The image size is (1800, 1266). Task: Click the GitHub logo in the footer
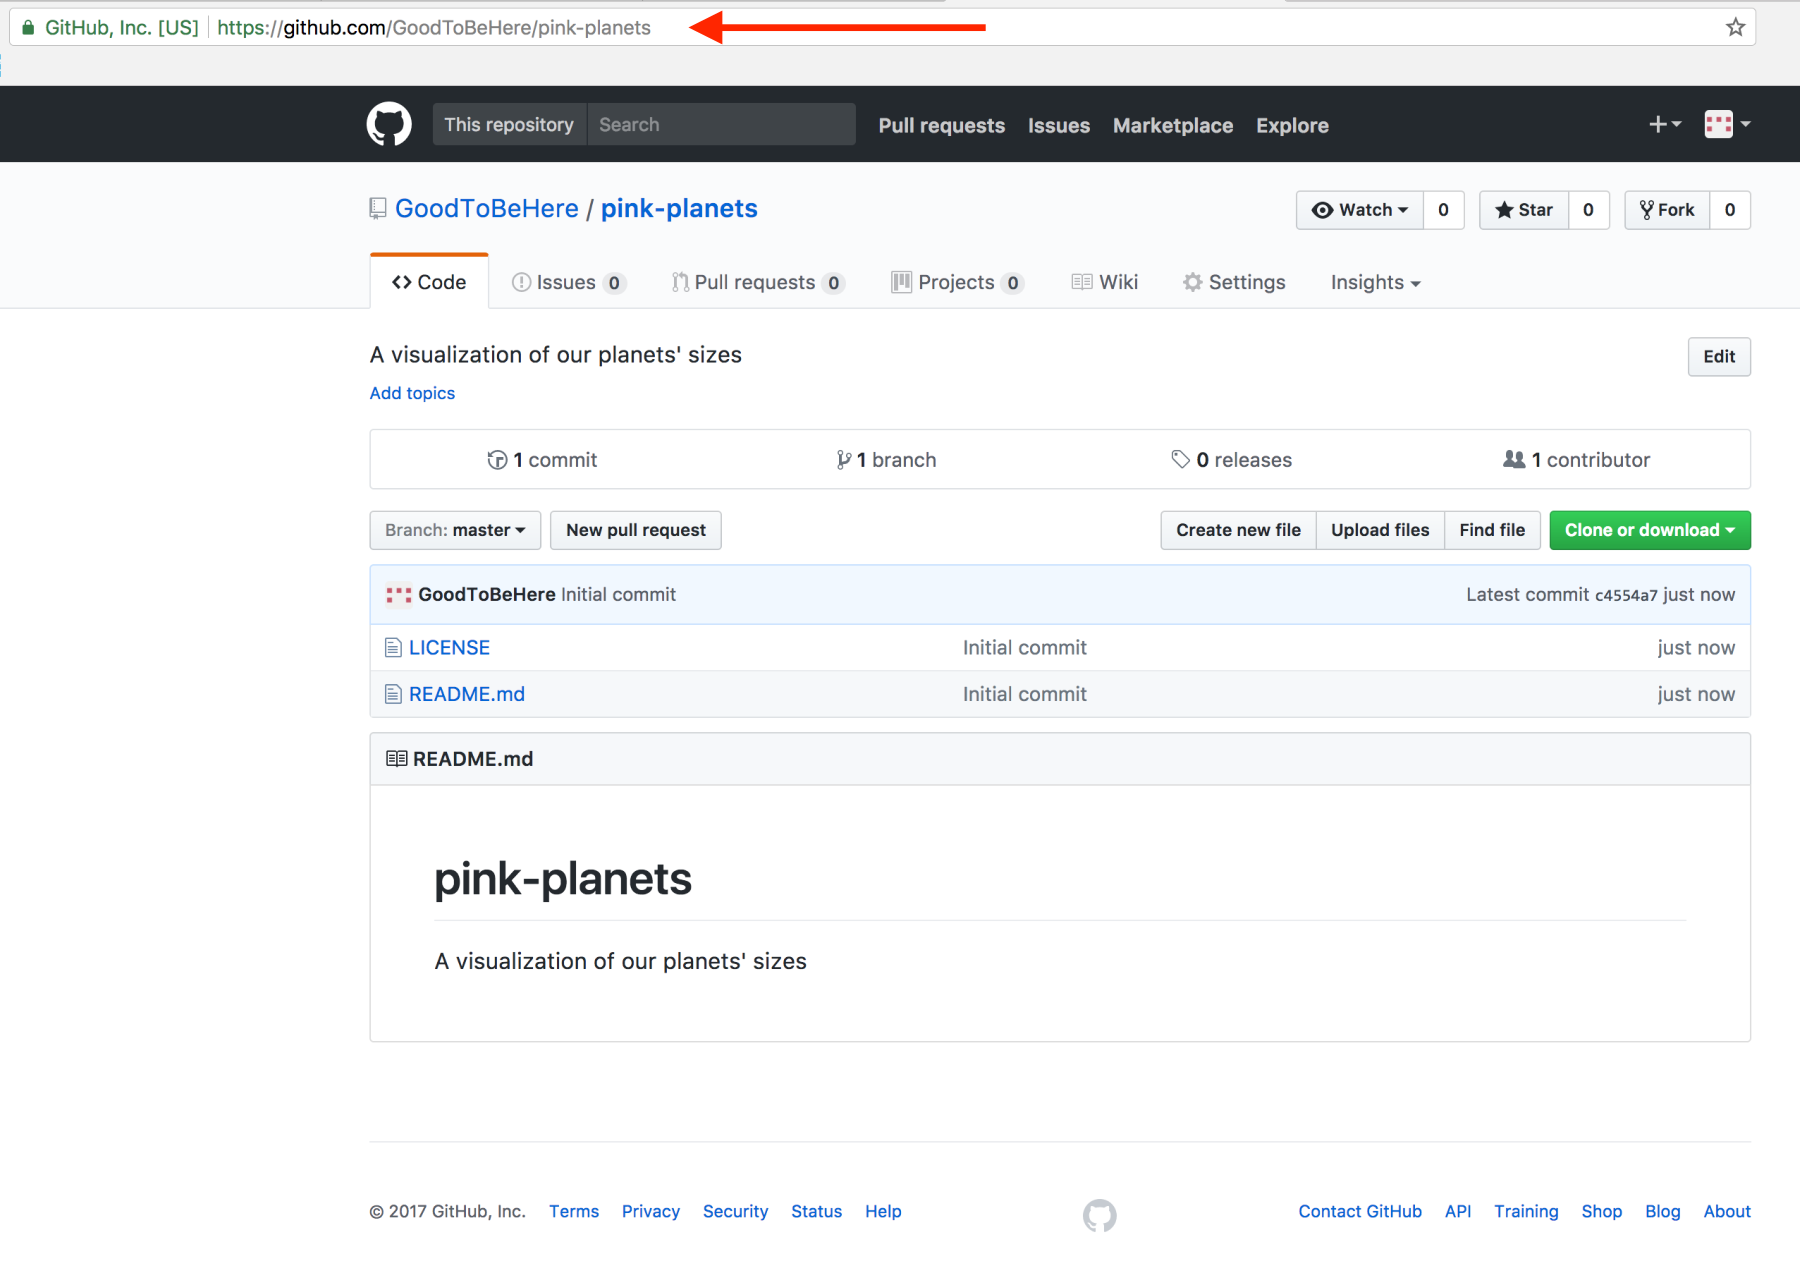click(x=1099, y=1215)
